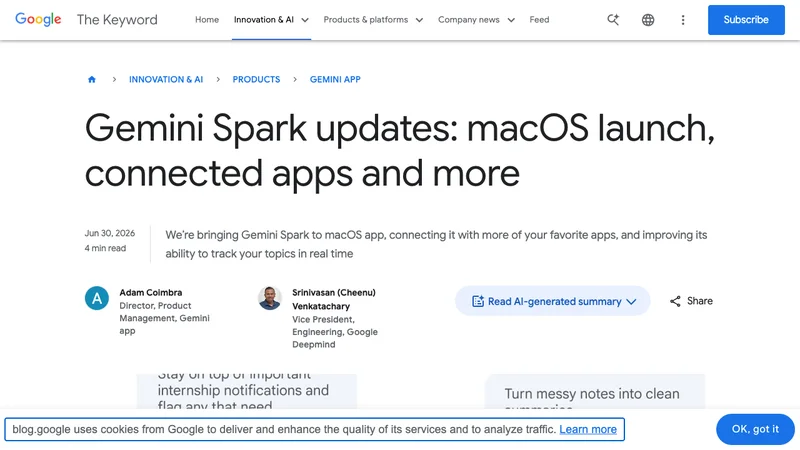Click the Vice President, Engineering title text
The width and height of the screenshot is (800, 450).
(335, 332)
